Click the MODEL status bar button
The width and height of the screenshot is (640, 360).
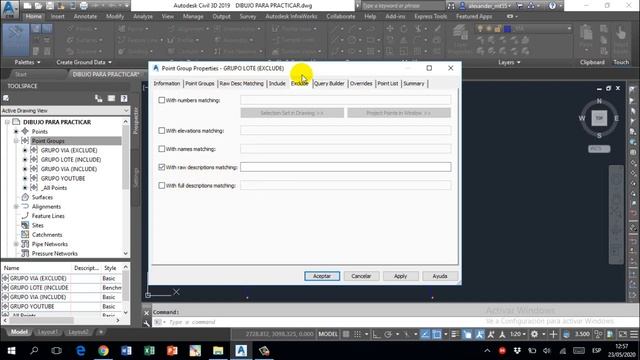click(328, 334)
